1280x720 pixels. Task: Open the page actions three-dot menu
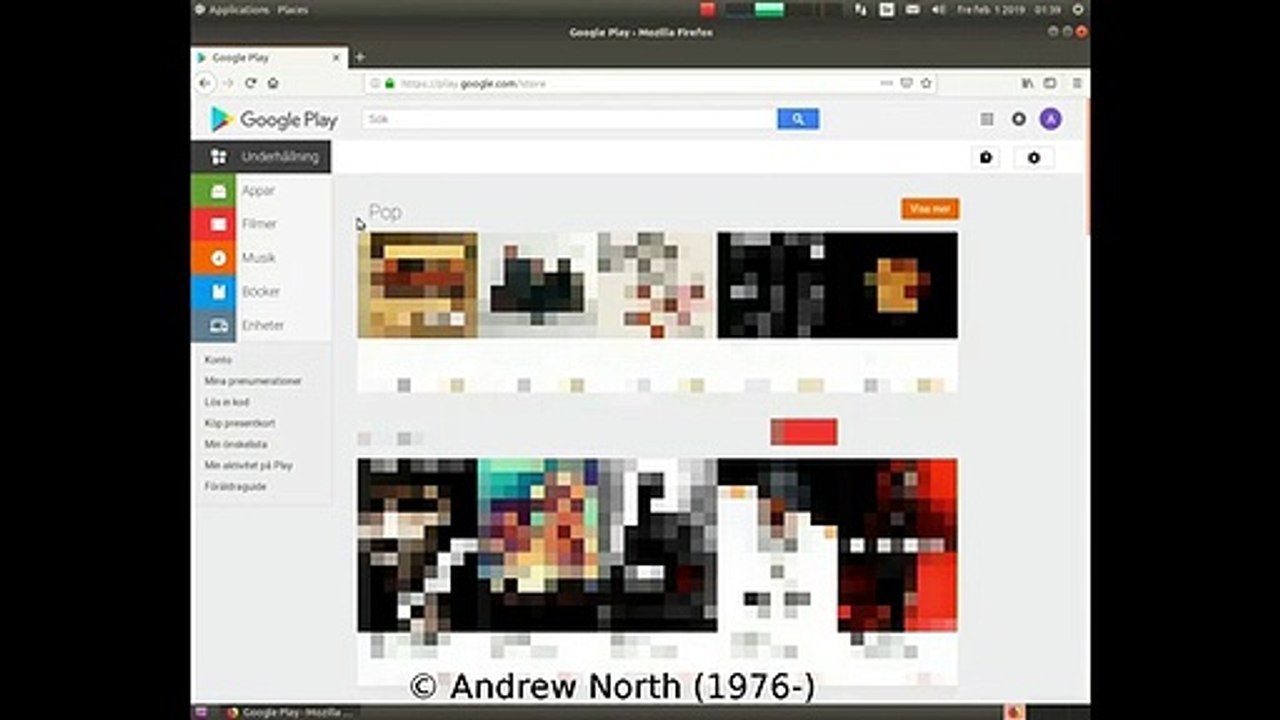pyautogui.click(x=886, y=84)
